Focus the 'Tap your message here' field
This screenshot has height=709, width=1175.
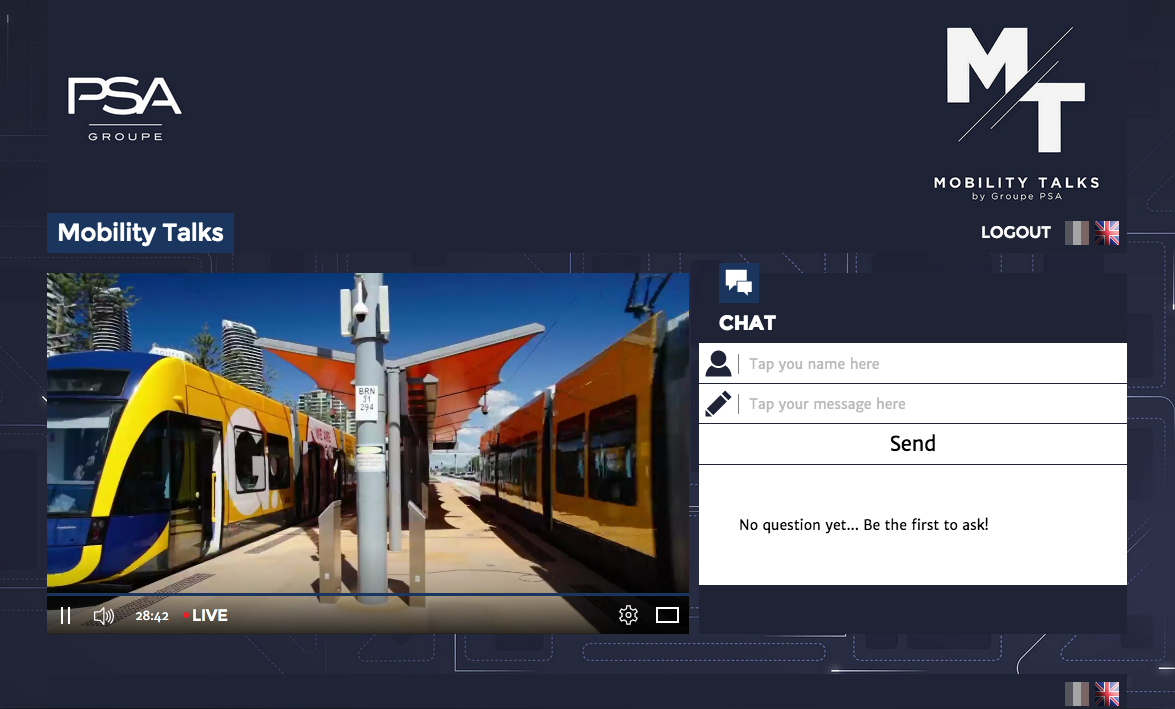913,404
